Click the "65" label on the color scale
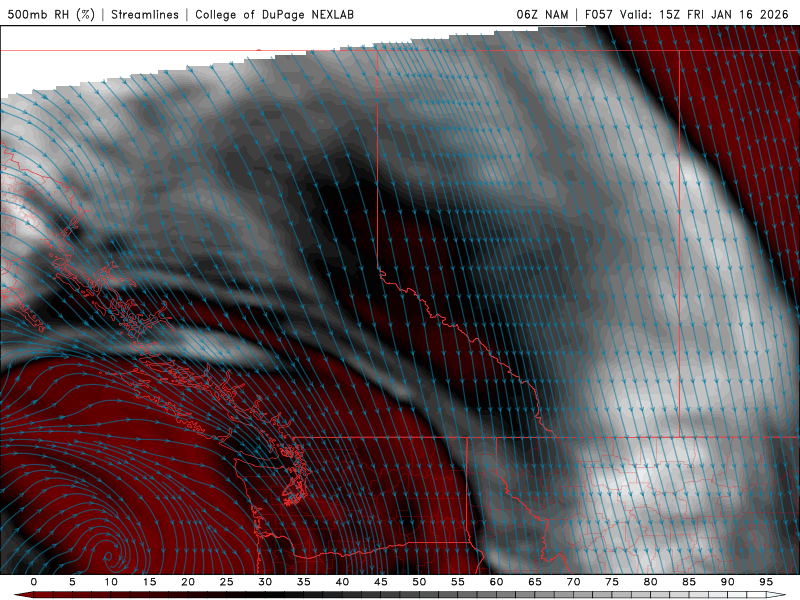800x600 pixels. click(535, 582)
